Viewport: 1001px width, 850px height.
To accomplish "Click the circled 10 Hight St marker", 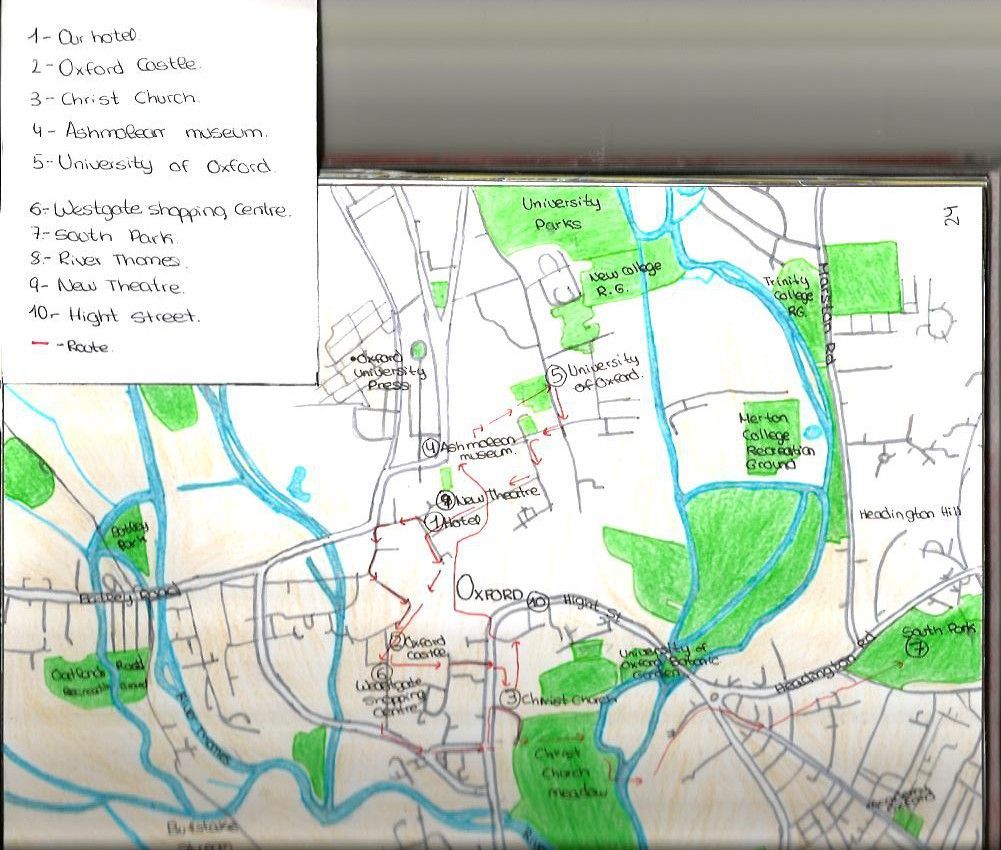I will coord(538,602).
